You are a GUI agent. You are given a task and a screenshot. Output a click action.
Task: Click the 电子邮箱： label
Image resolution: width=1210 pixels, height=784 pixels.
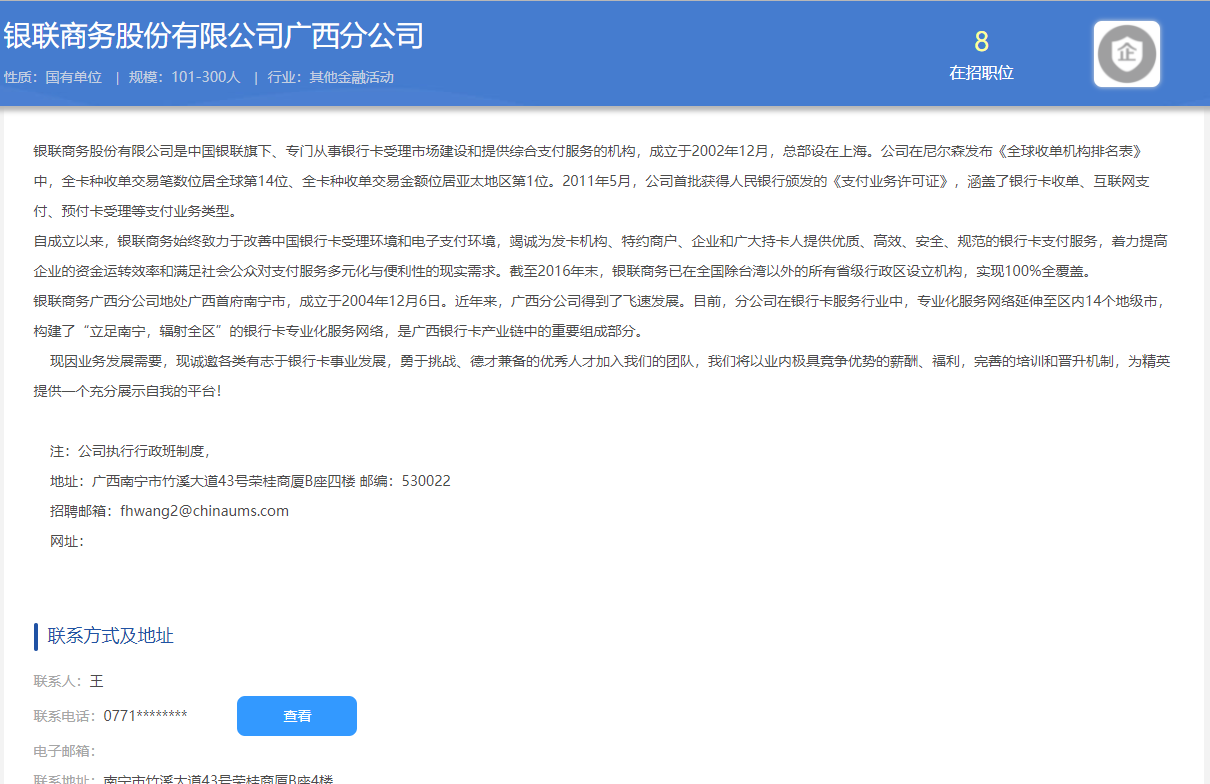coord(64,751)
